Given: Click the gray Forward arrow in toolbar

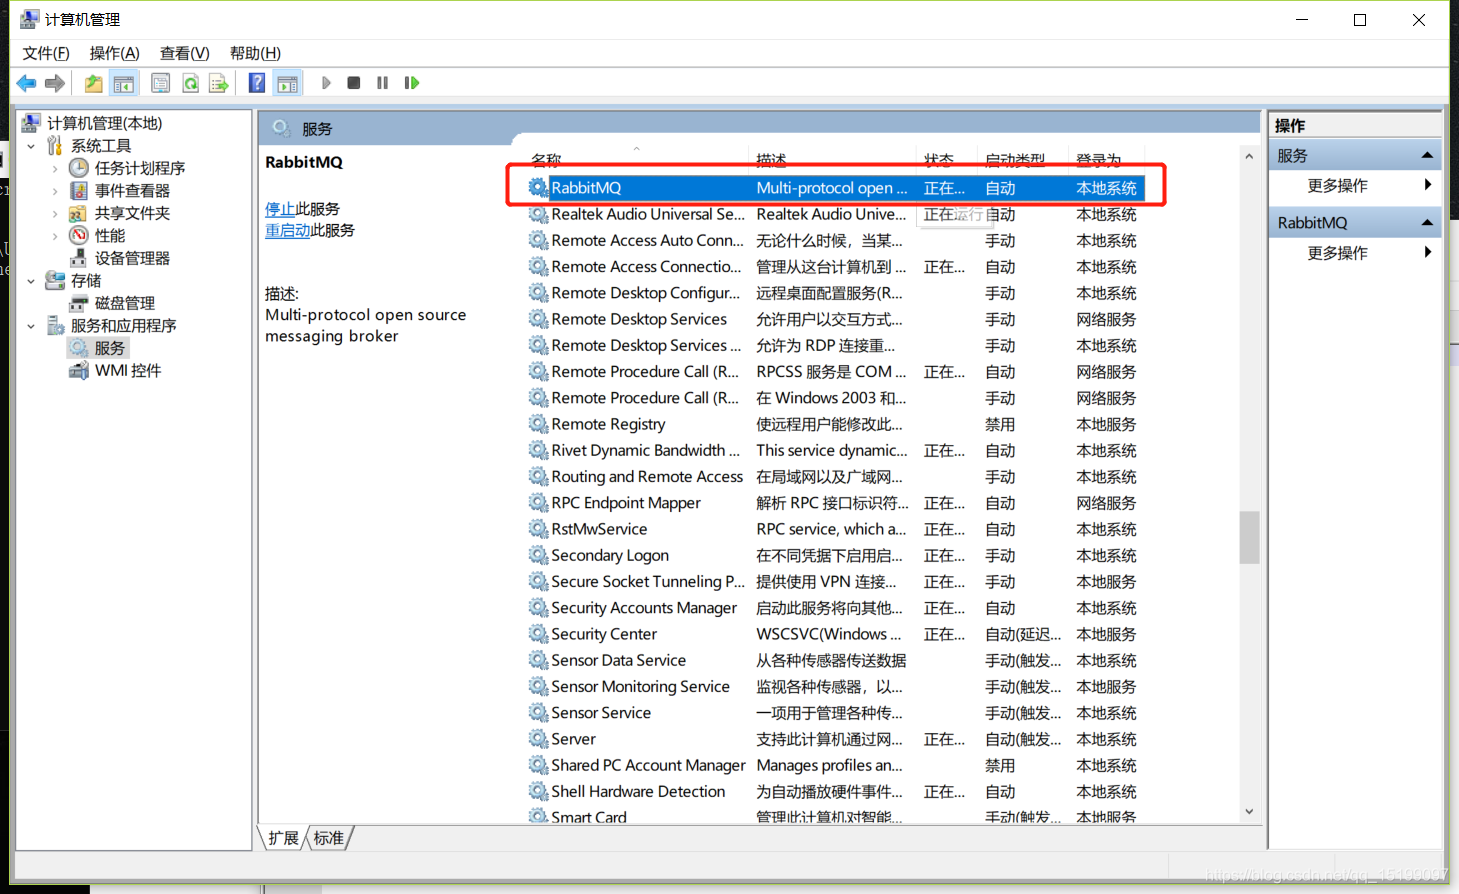Looking at the screenshot, I should (55, 83).
